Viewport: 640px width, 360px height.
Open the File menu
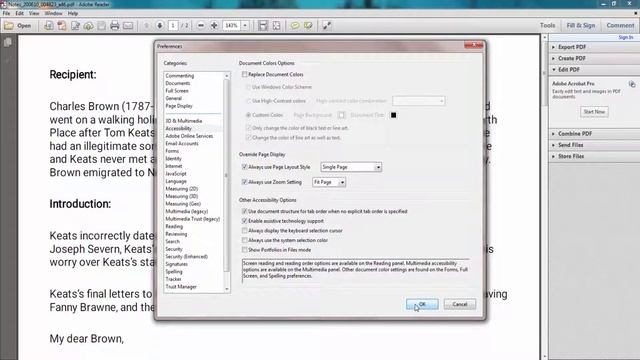[6, 13]
